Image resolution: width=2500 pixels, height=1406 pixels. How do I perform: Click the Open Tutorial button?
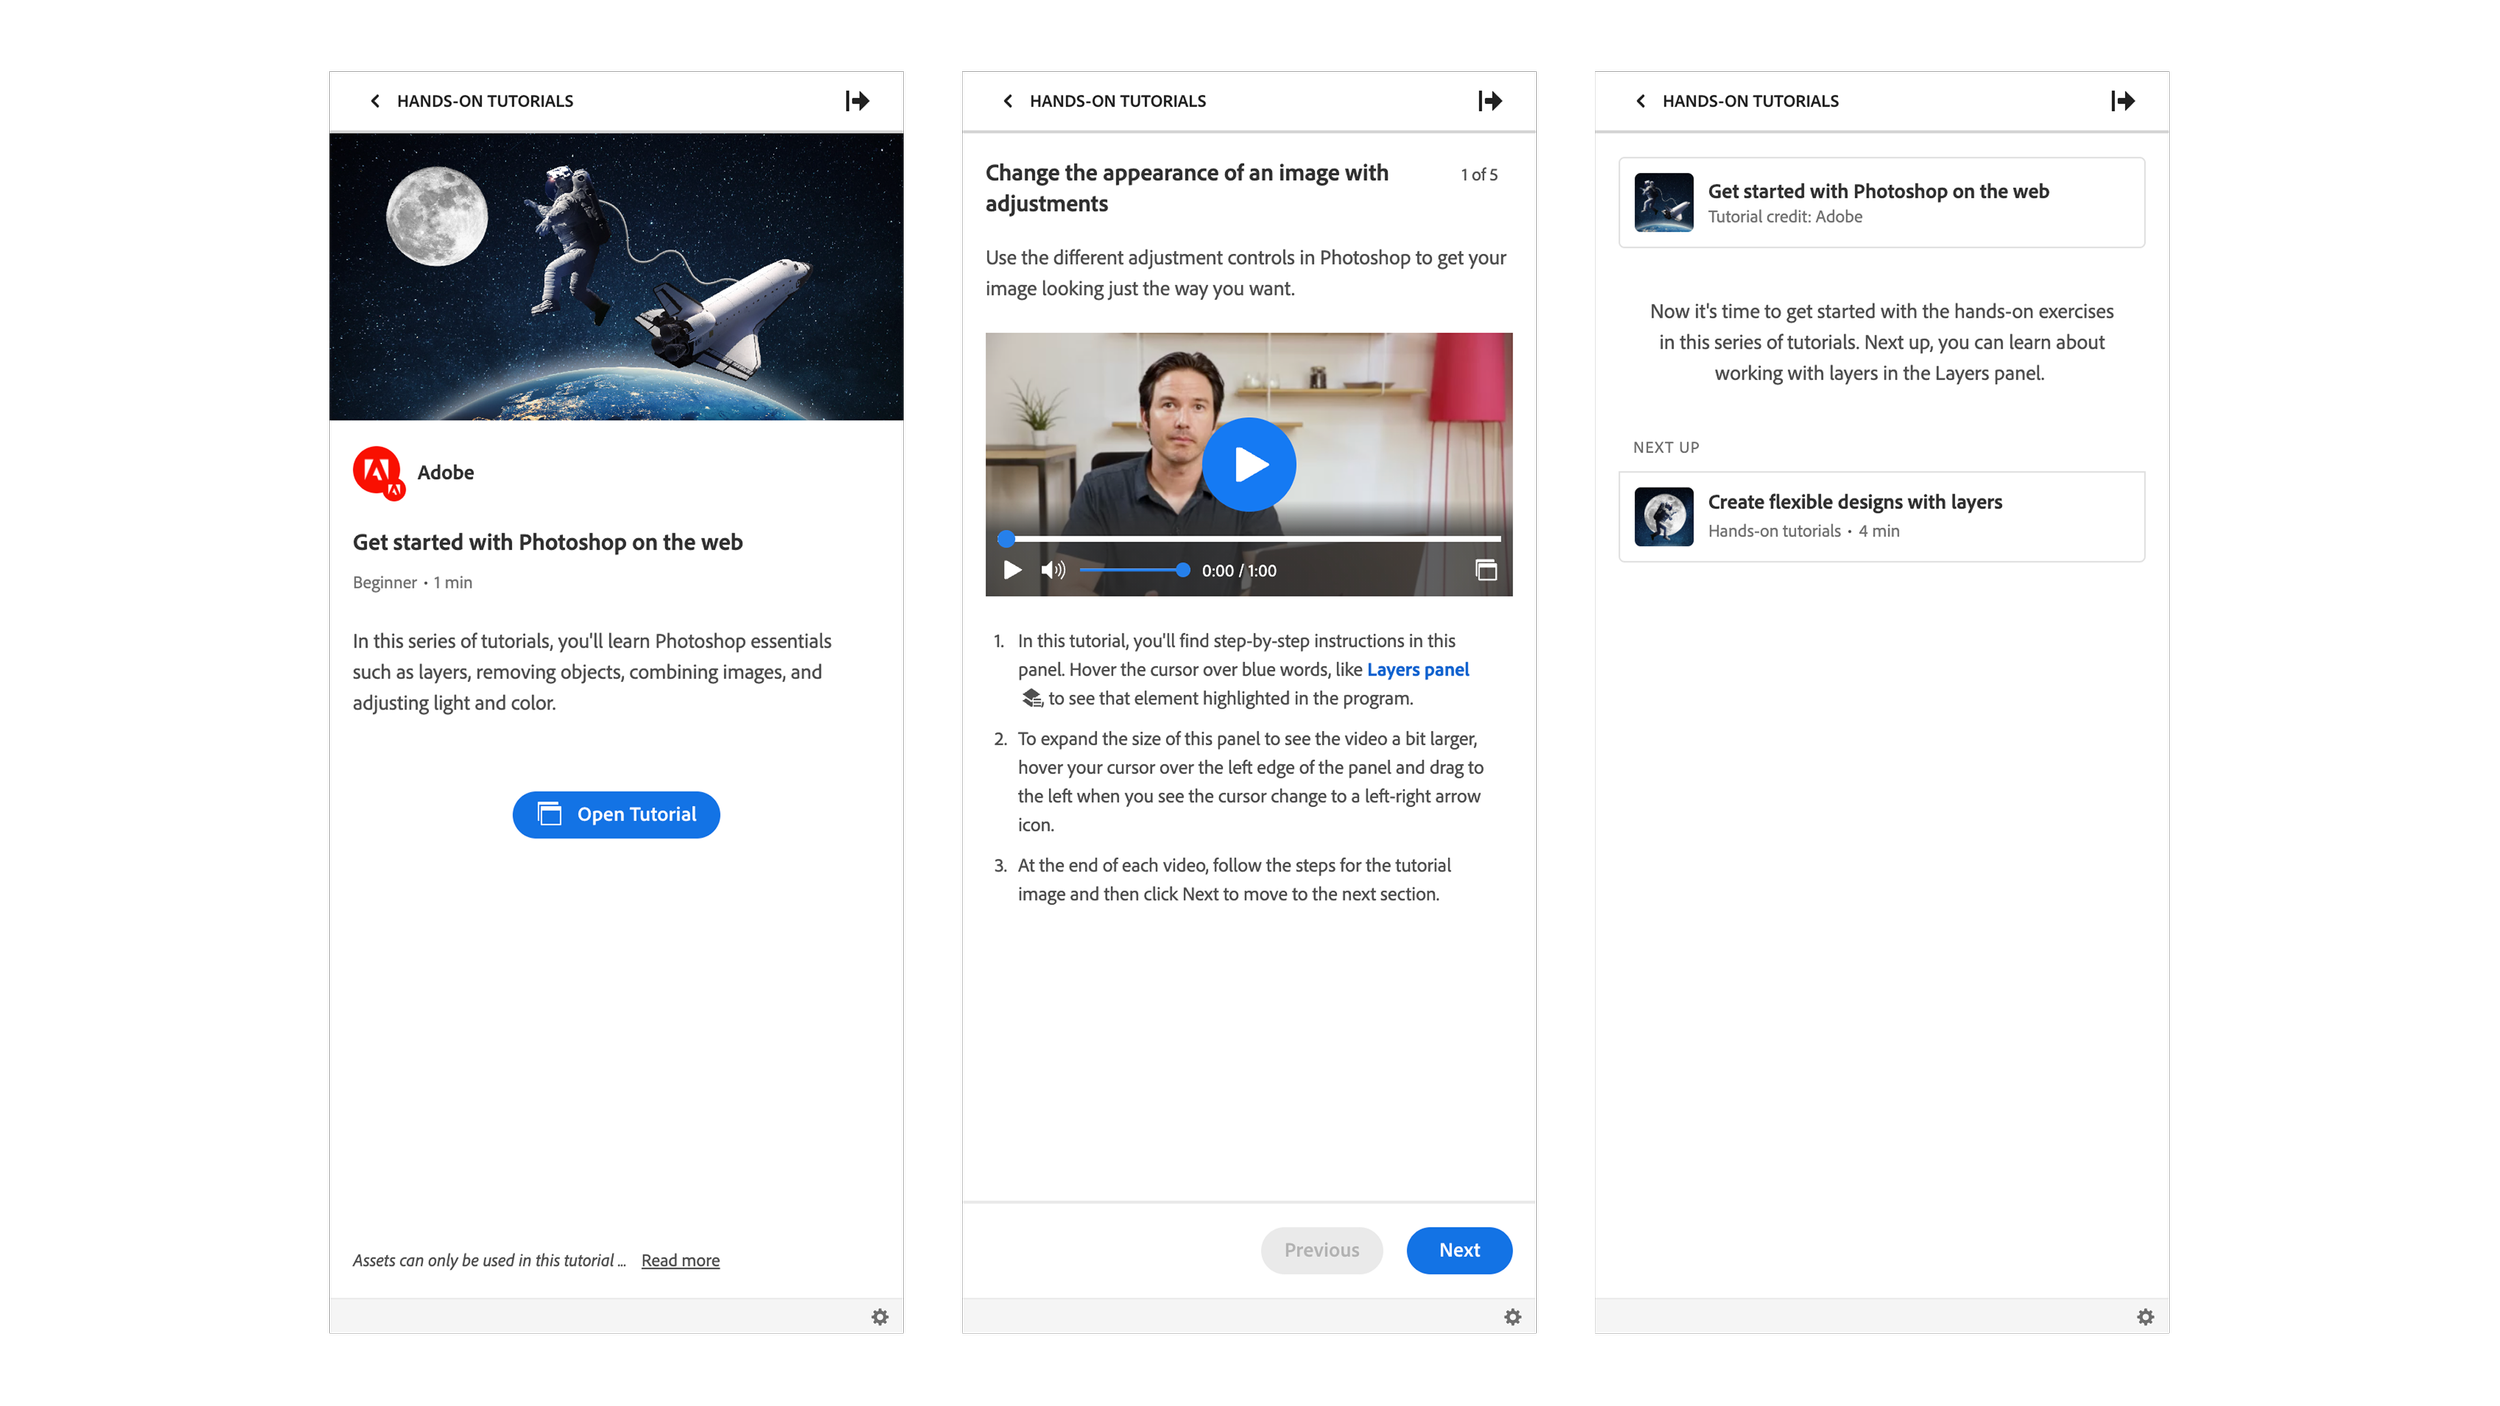616,815
